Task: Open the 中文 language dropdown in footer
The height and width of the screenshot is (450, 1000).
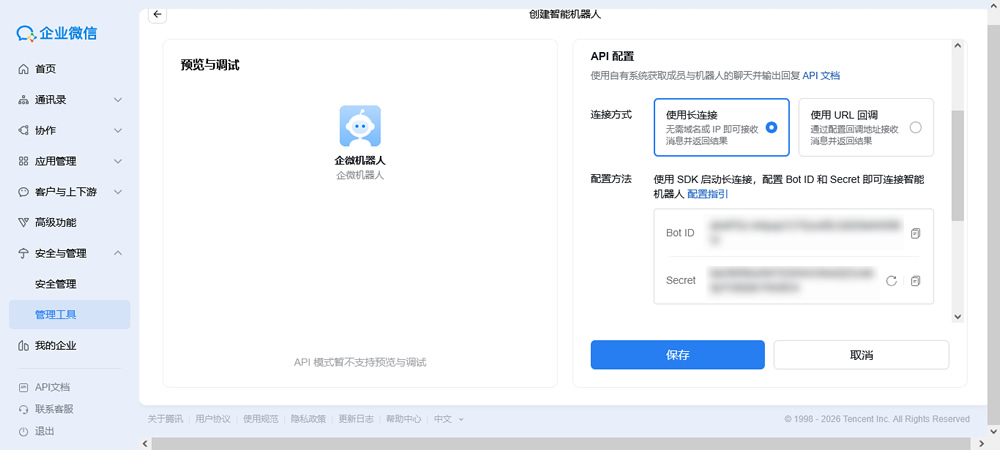Action: [449, 419]
